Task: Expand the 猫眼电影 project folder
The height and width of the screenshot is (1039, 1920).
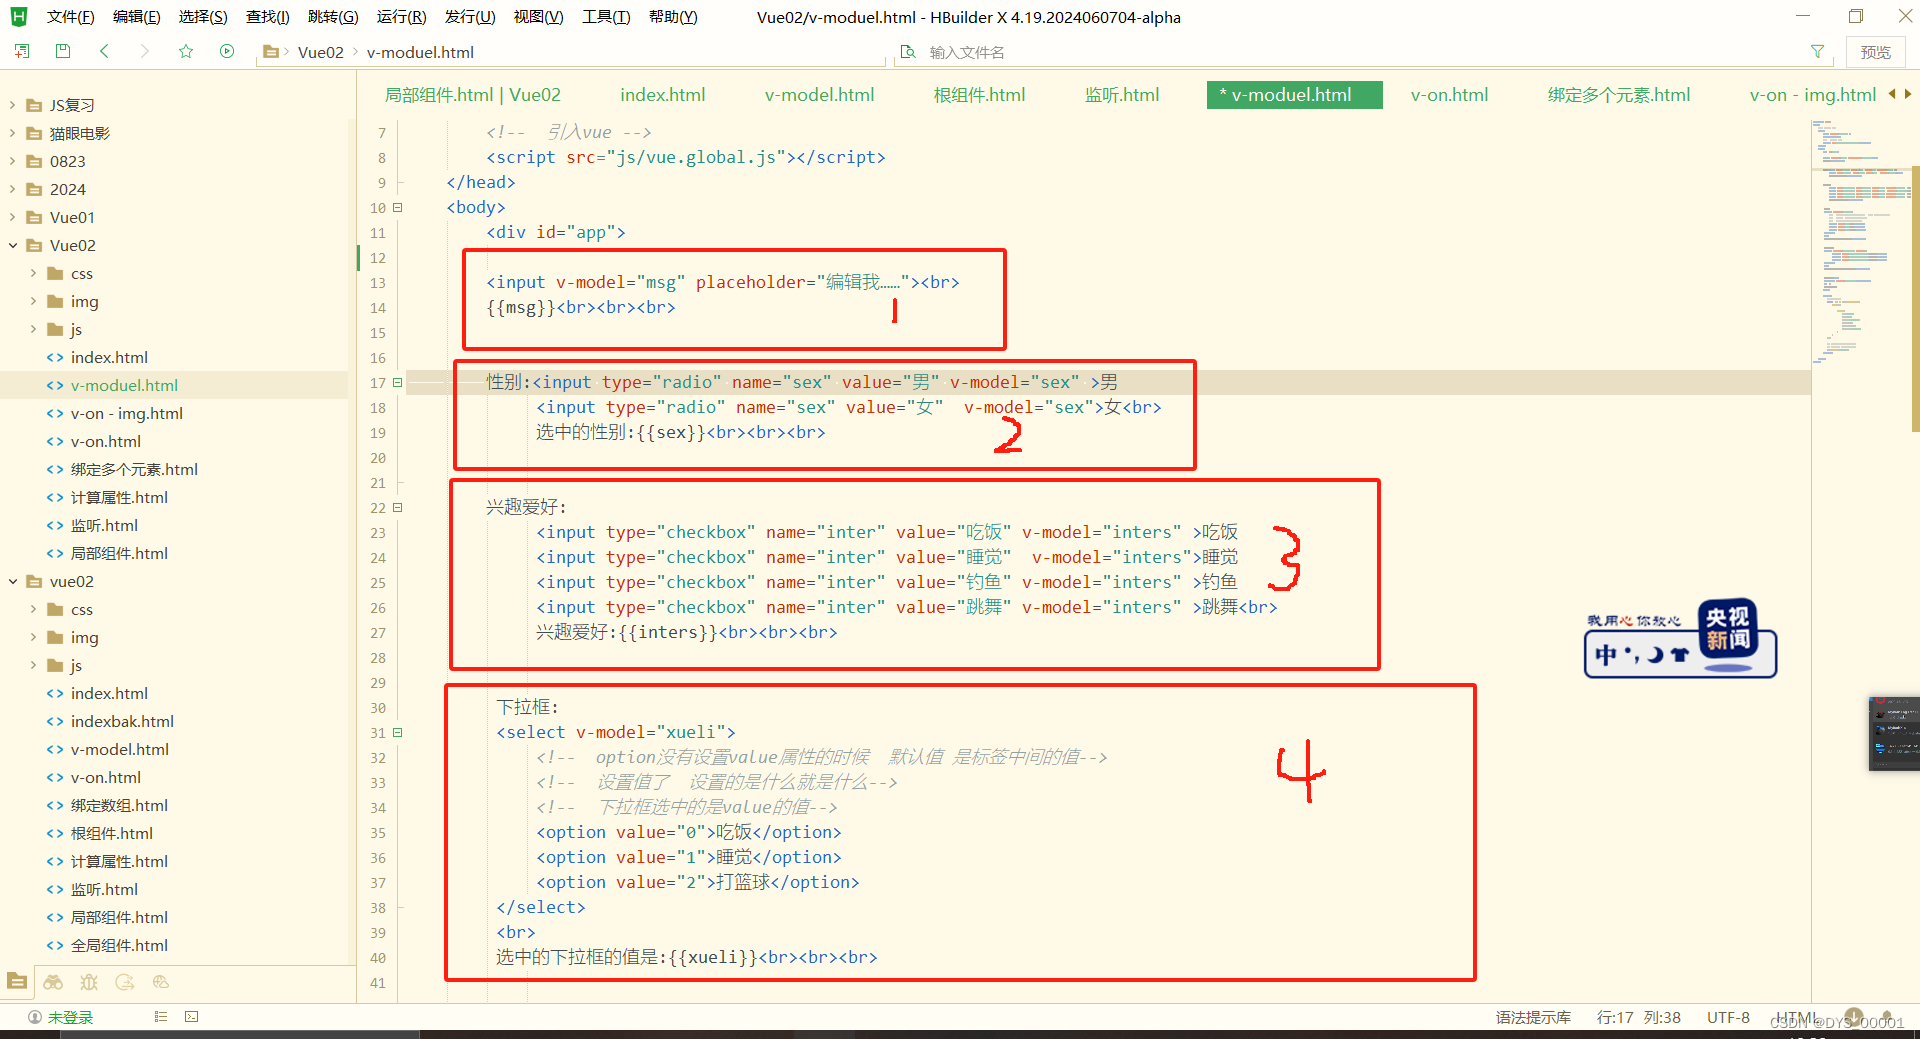Action: point(12,133)
